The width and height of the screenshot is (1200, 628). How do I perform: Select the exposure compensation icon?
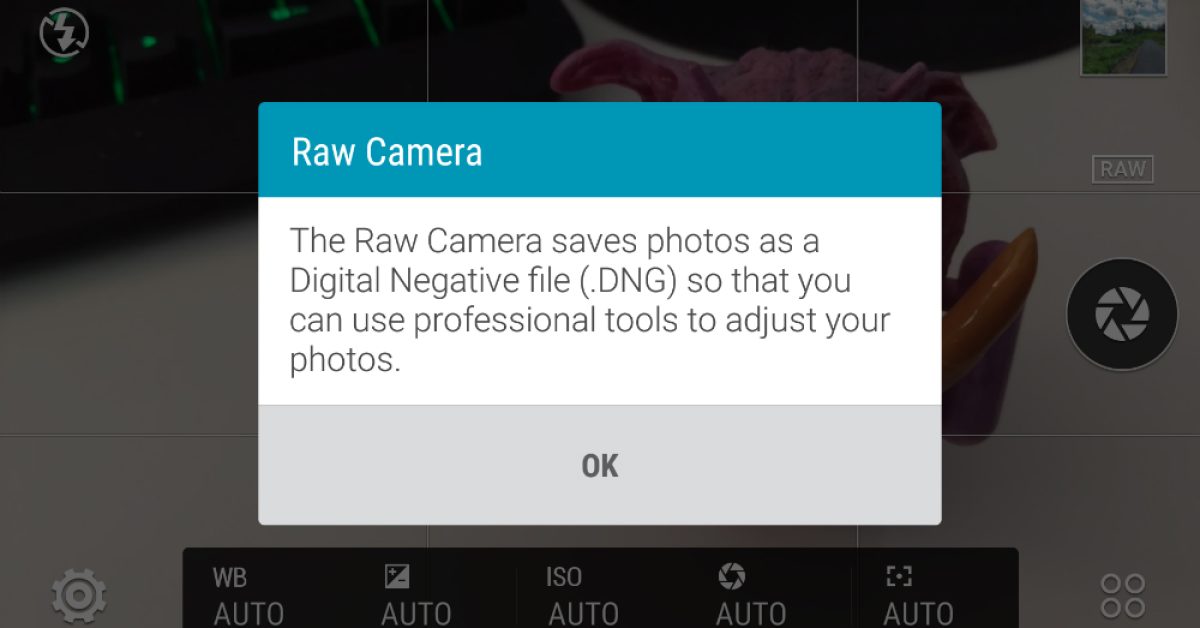(397, 576)
